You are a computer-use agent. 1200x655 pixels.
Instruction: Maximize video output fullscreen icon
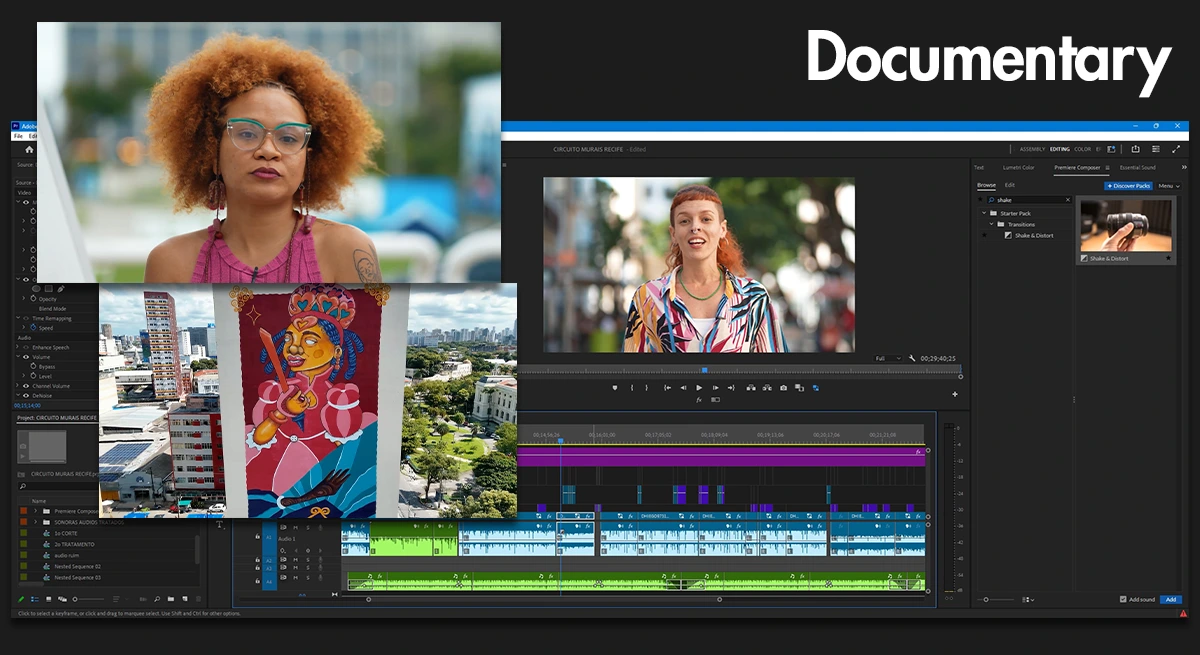1176,149
